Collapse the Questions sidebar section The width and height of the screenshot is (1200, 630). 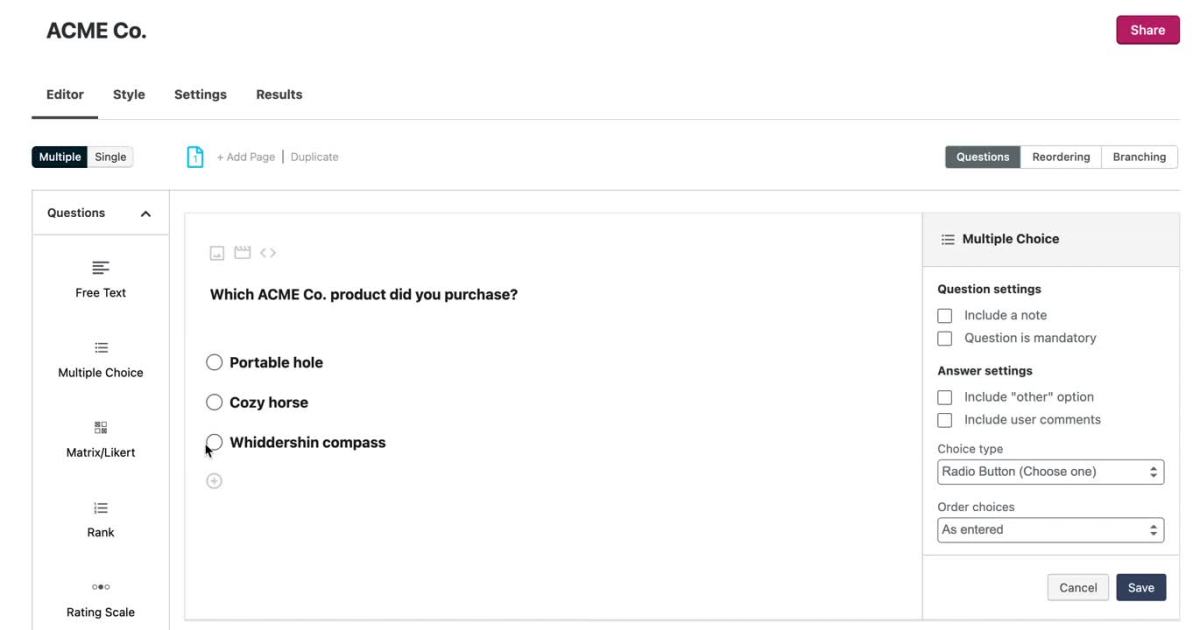point(146,214)
